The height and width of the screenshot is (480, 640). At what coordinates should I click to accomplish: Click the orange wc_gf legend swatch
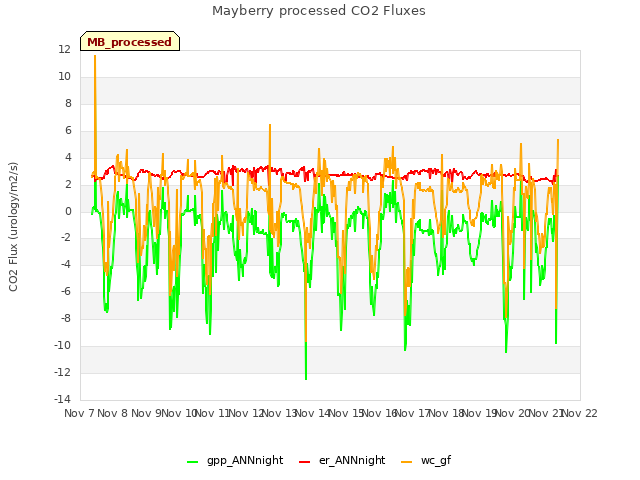(x=407, y=462)
